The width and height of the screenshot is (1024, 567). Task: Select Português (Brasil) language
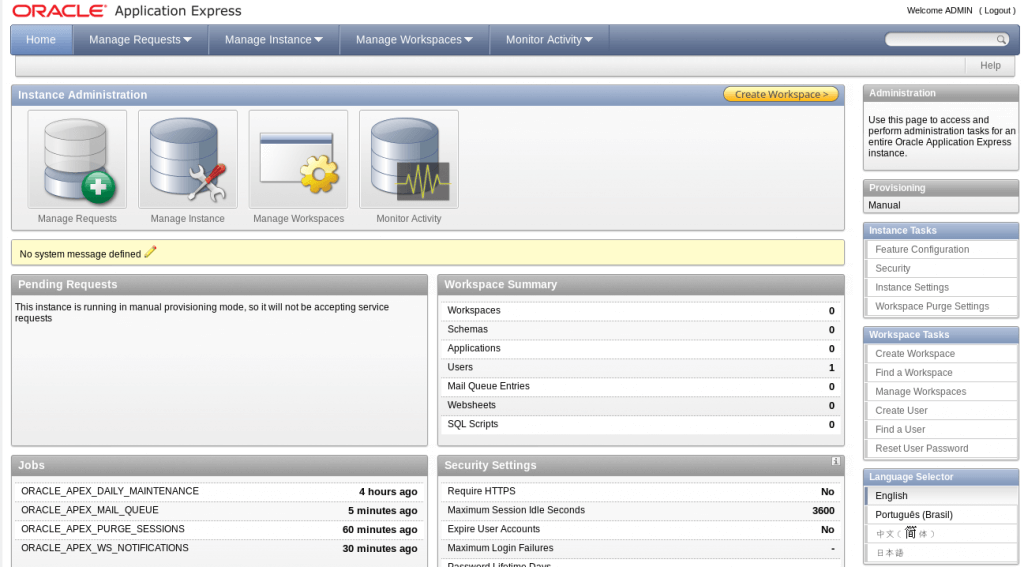(913, 515)
